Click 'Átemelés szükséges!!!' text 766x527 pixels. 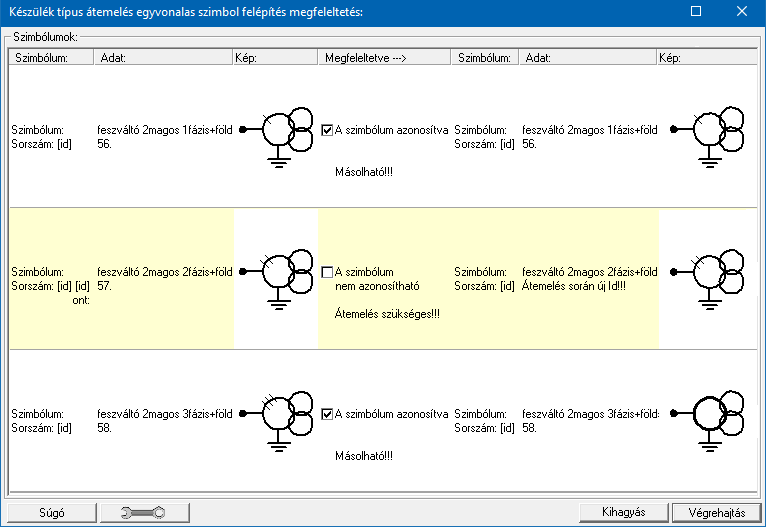pos(387,314)
